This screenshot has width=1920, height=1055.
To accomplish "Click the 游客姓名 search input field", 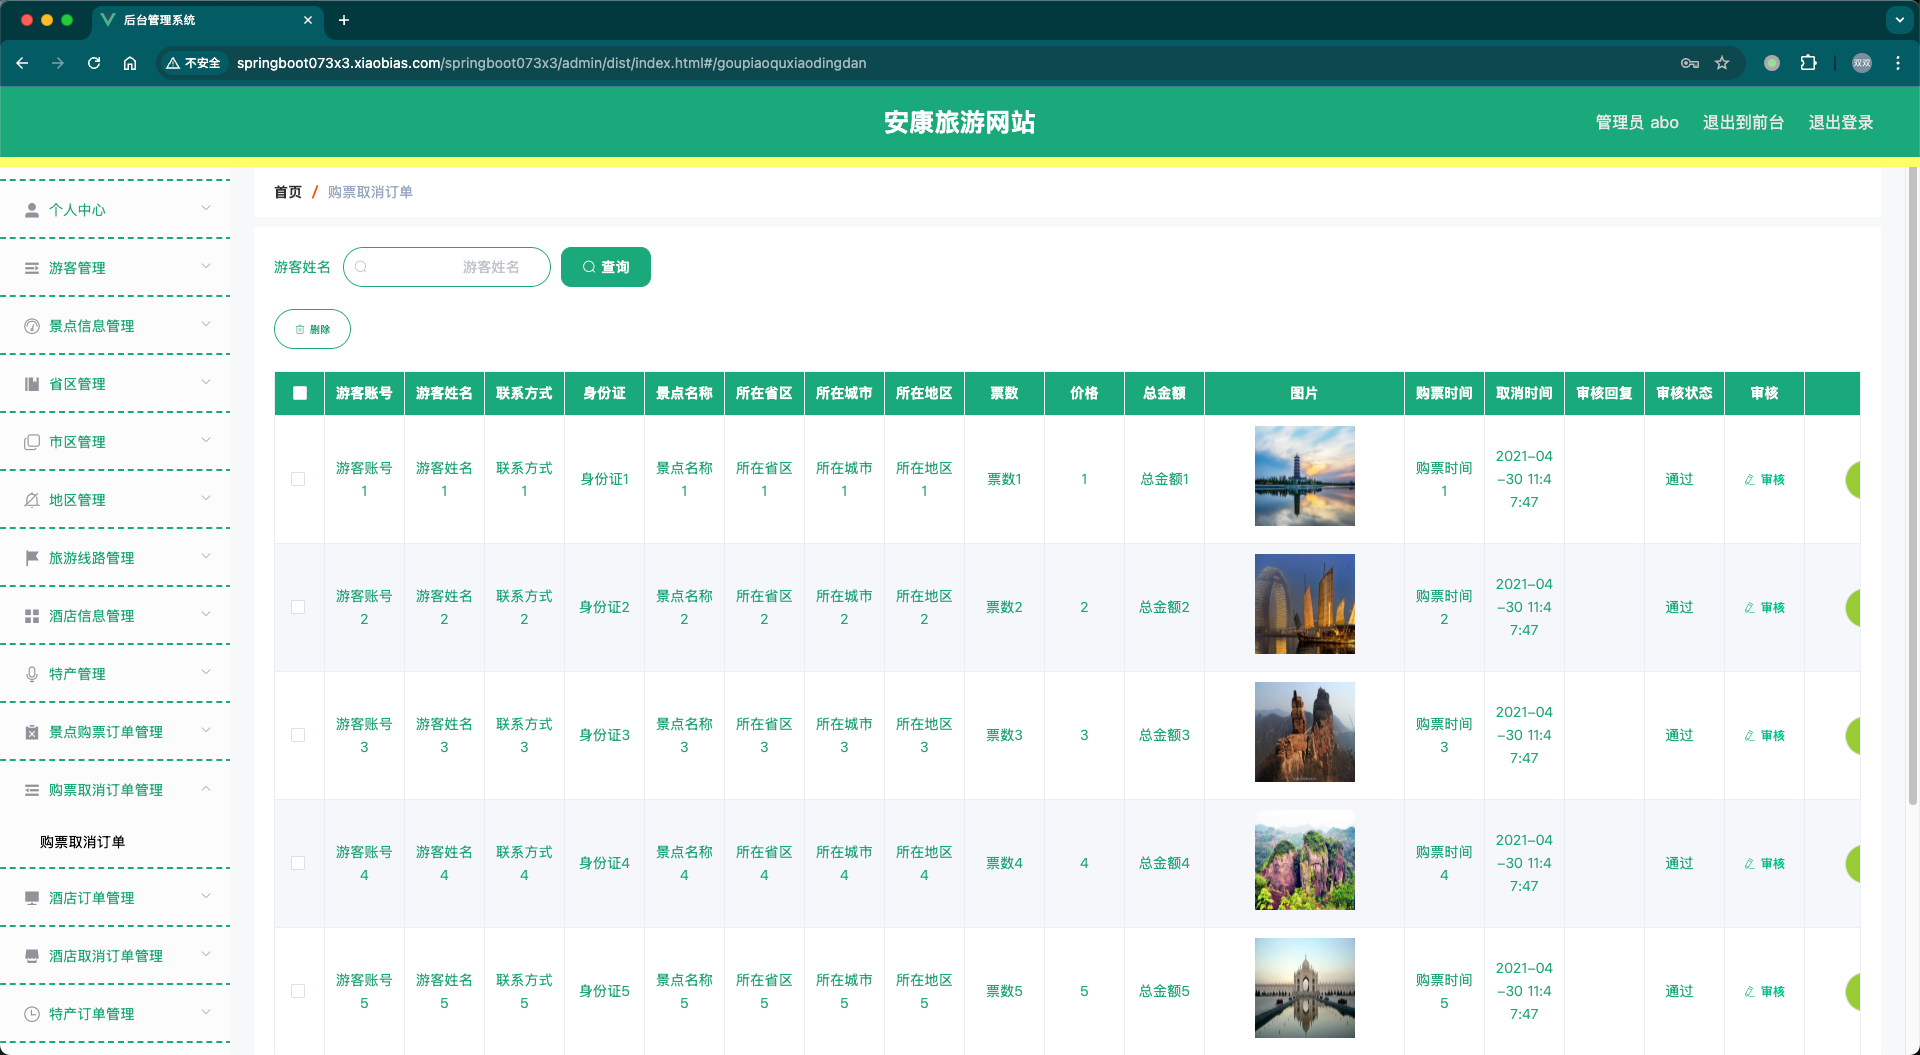I will [x=447, y=267].
